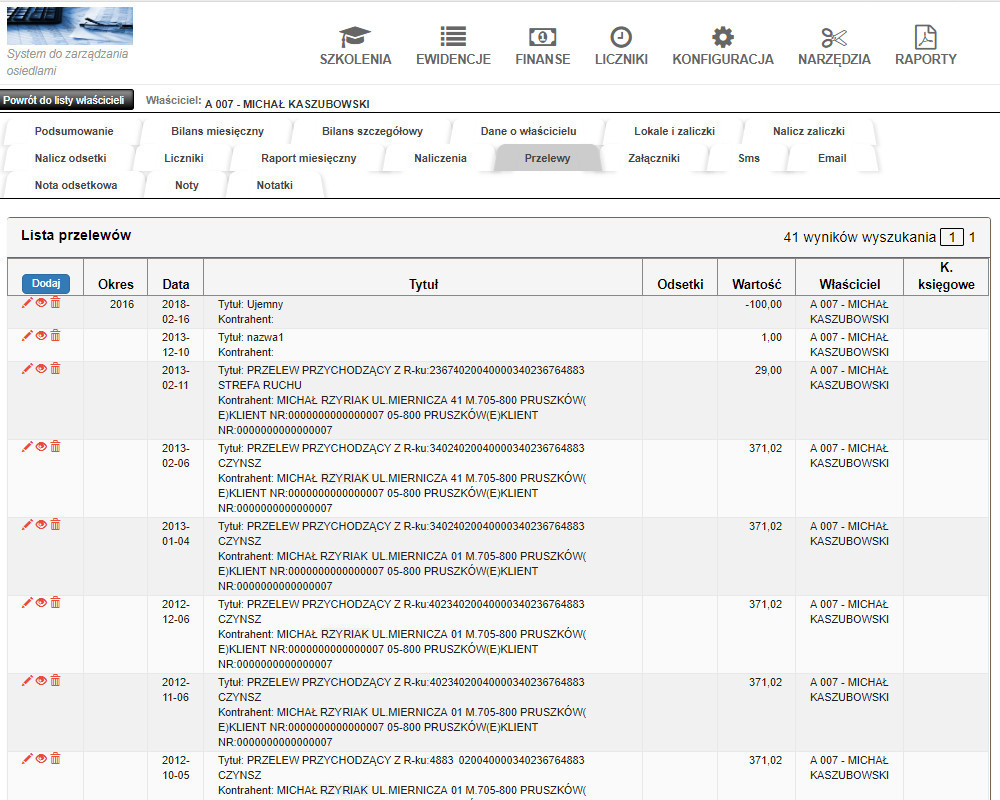View the CZYNSZ transfer dated 2012-10-05

(41, 759)
